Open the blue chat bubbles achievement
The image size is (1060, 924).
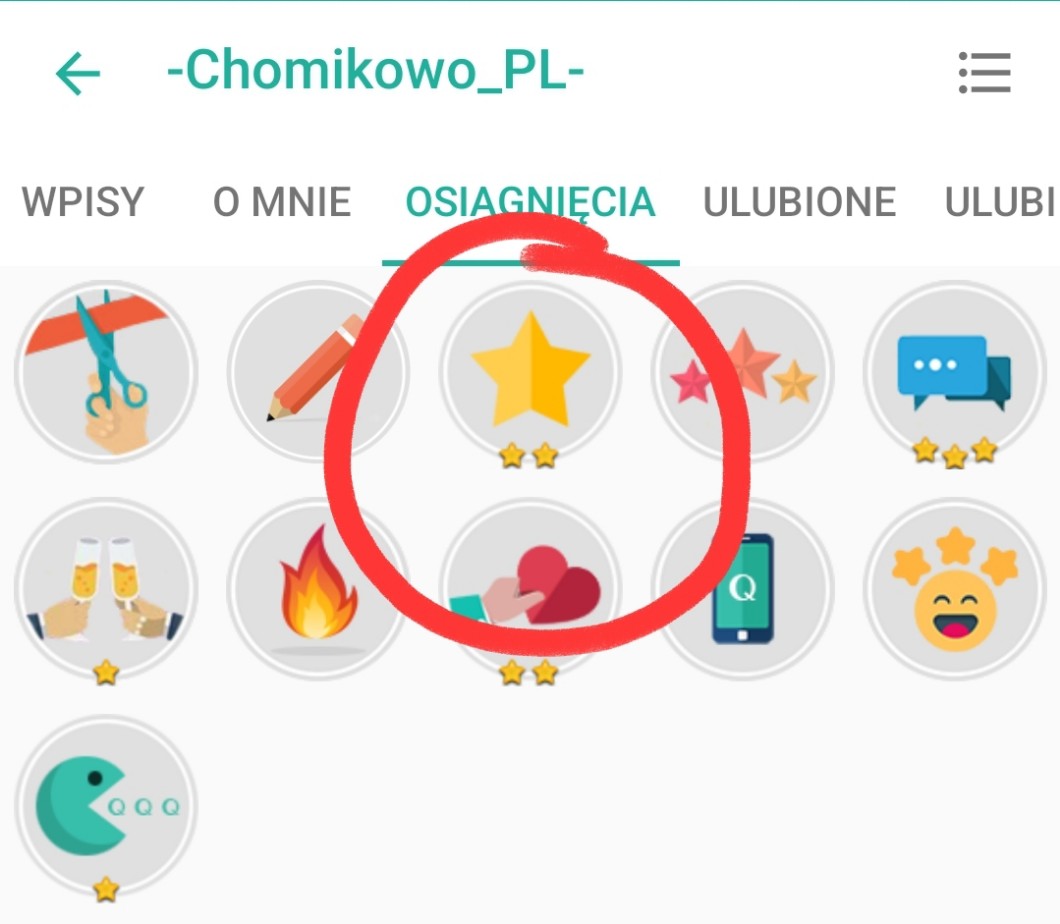click(955, 372)
